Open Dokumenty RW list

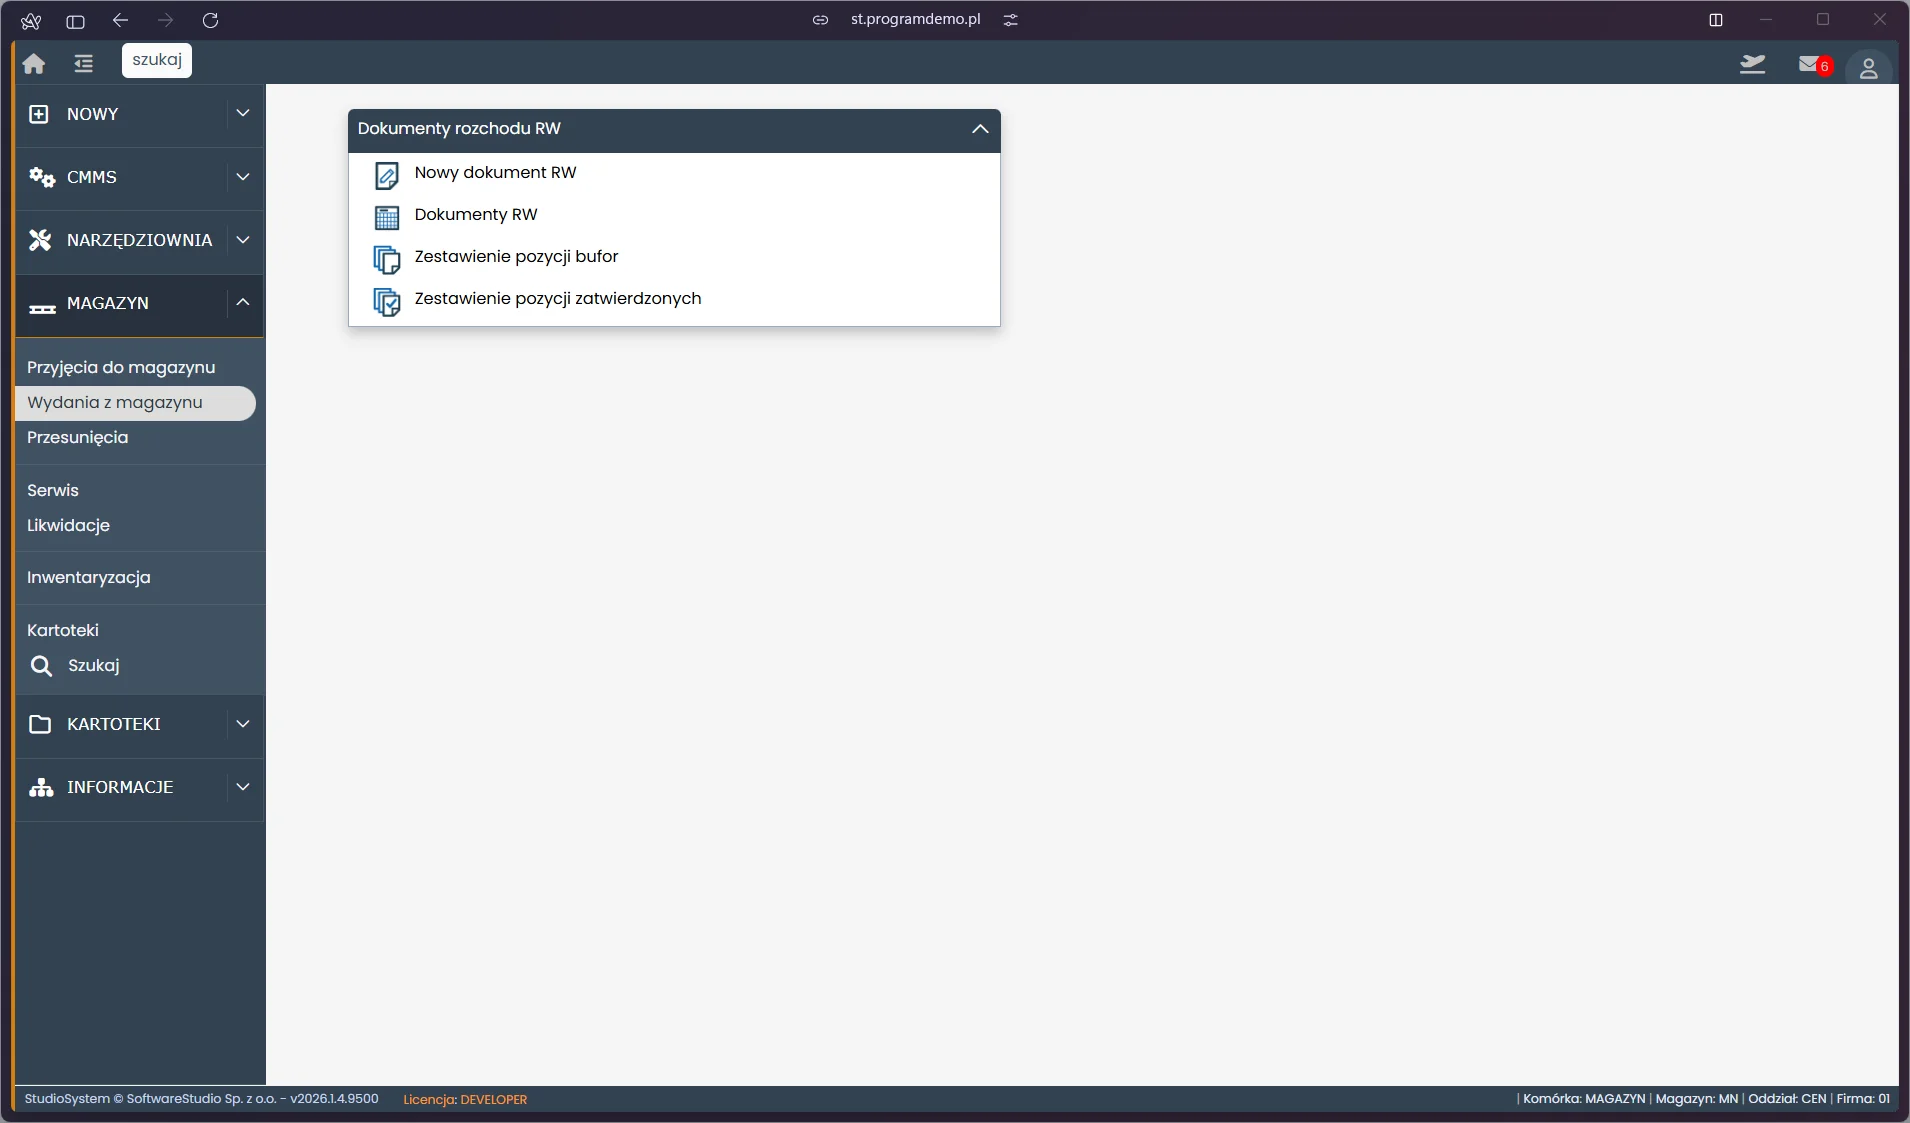(x=476, y=215)
